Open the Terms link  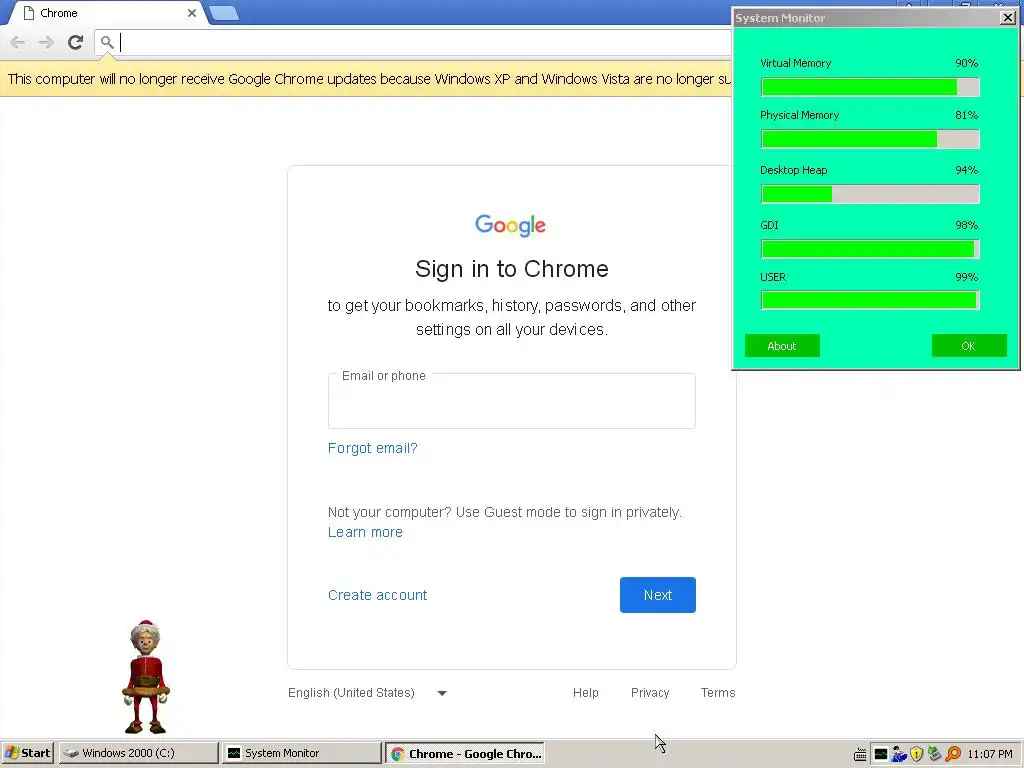pos(718,693)
